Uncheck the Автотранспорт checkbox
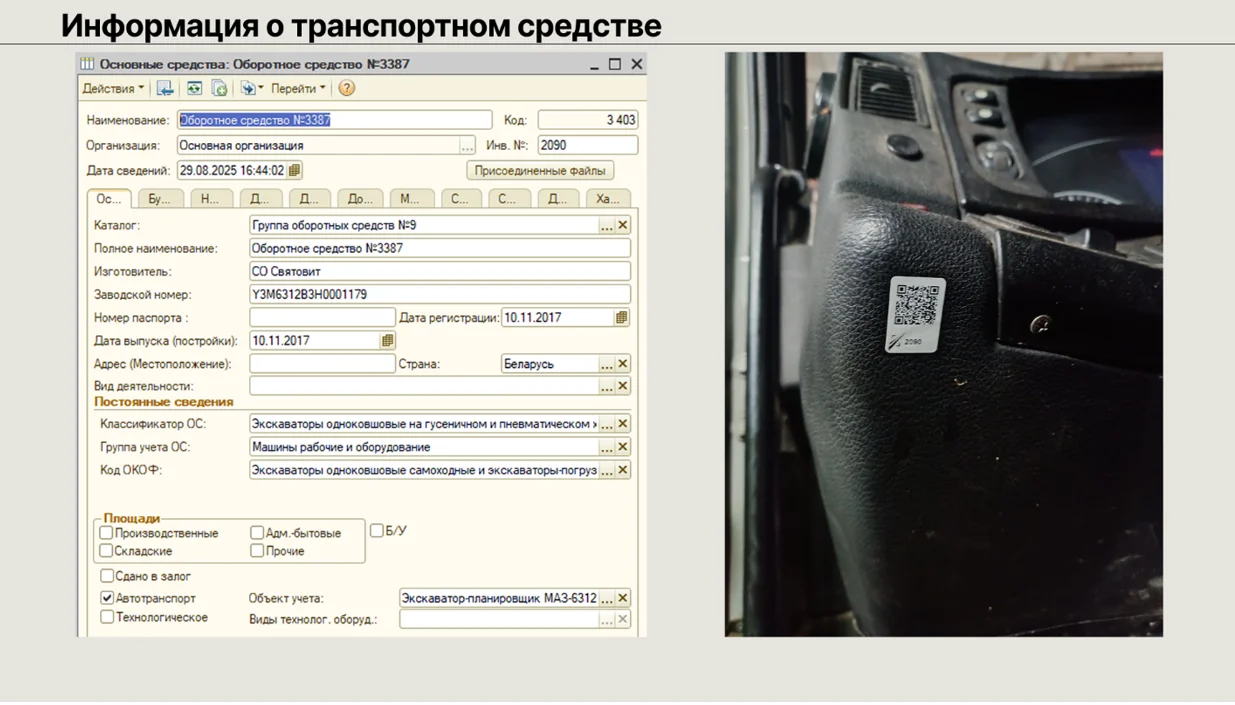Screen dimensions: 1235x705 tap(106, 596)
